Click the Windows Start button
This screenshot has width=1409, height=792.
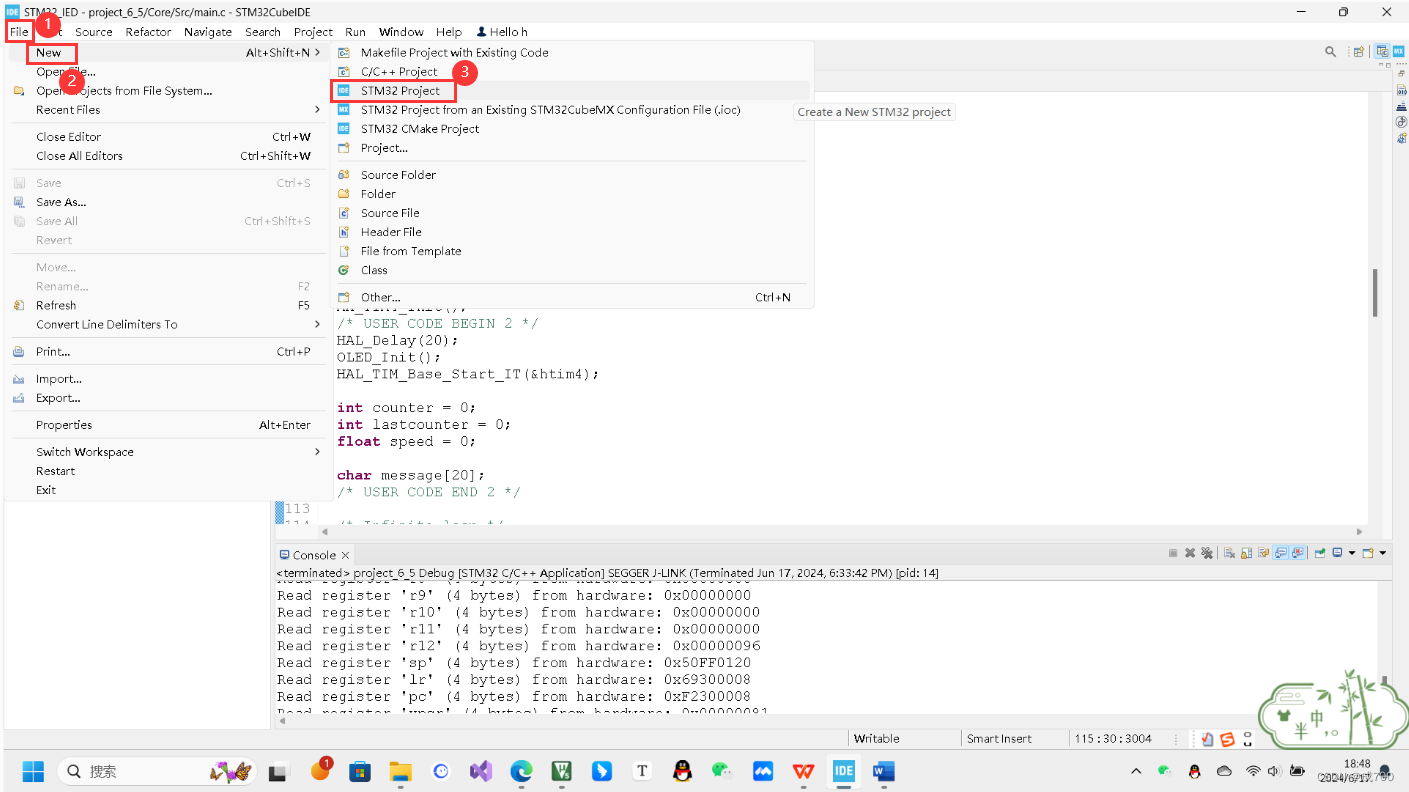33,771
